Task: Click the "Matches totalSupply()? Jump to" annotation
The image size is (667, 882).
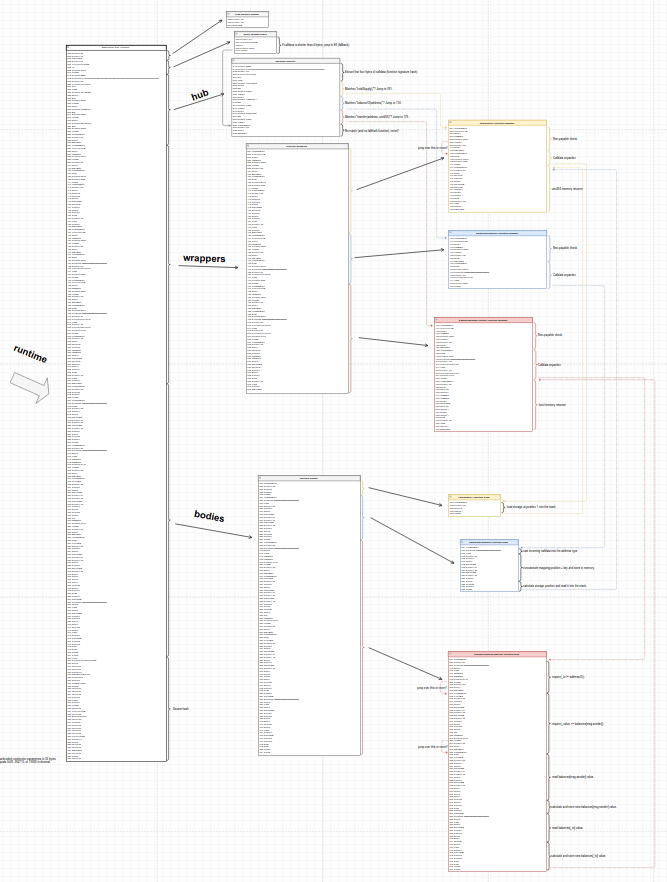Action: click(x=368, y=89)
